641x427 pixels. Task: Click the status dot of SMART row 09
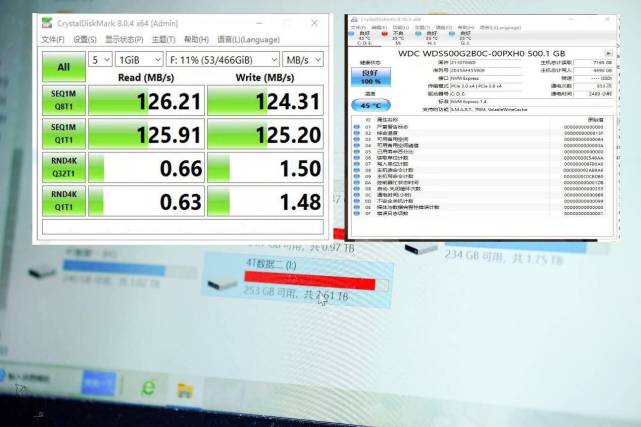tap(357, 176)
